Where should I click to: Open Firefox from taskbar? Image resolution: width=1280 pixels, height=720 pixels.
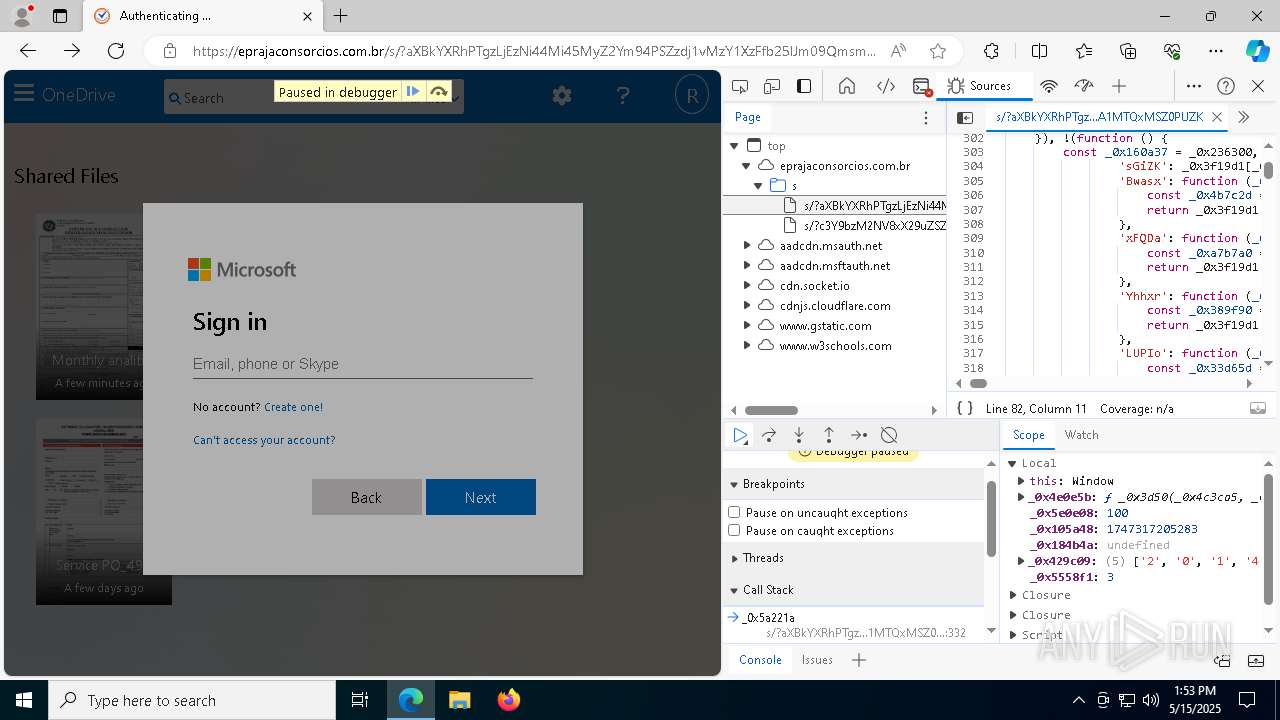pyautogui.click(x=509, y=700)
